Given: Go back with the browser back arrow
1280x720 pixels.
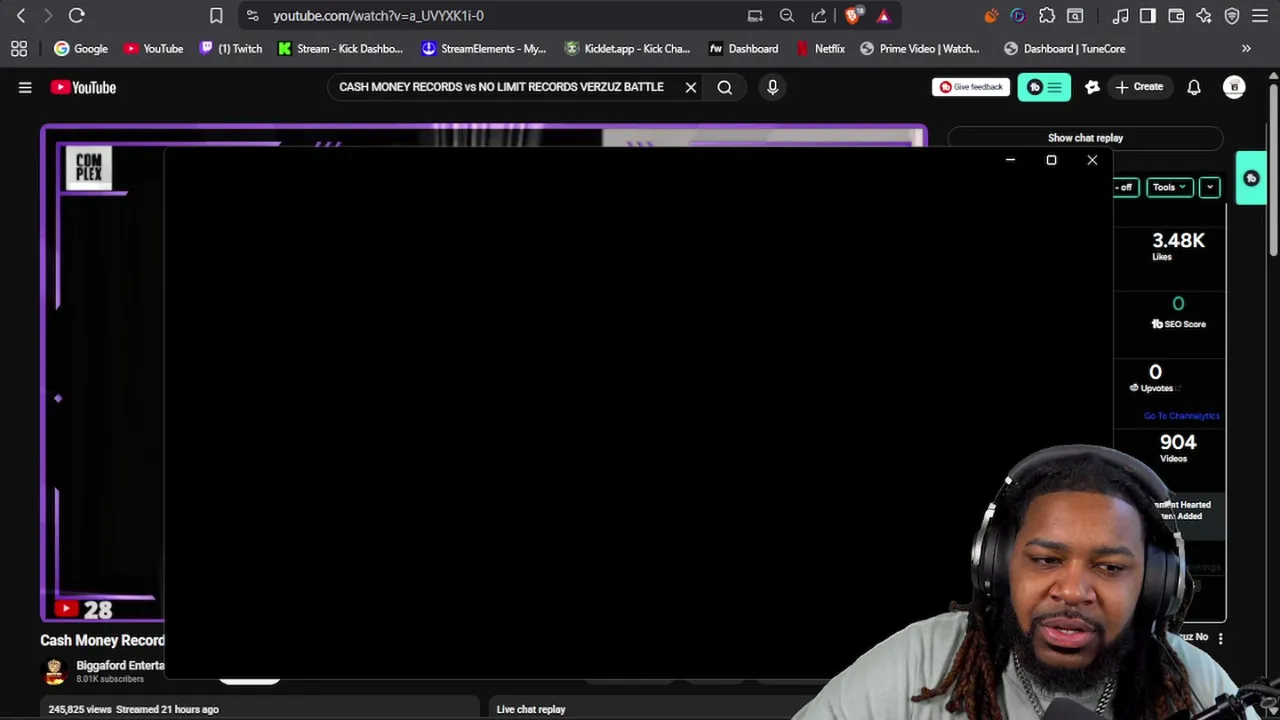Looking at the screenshot, I should [21, 15].
